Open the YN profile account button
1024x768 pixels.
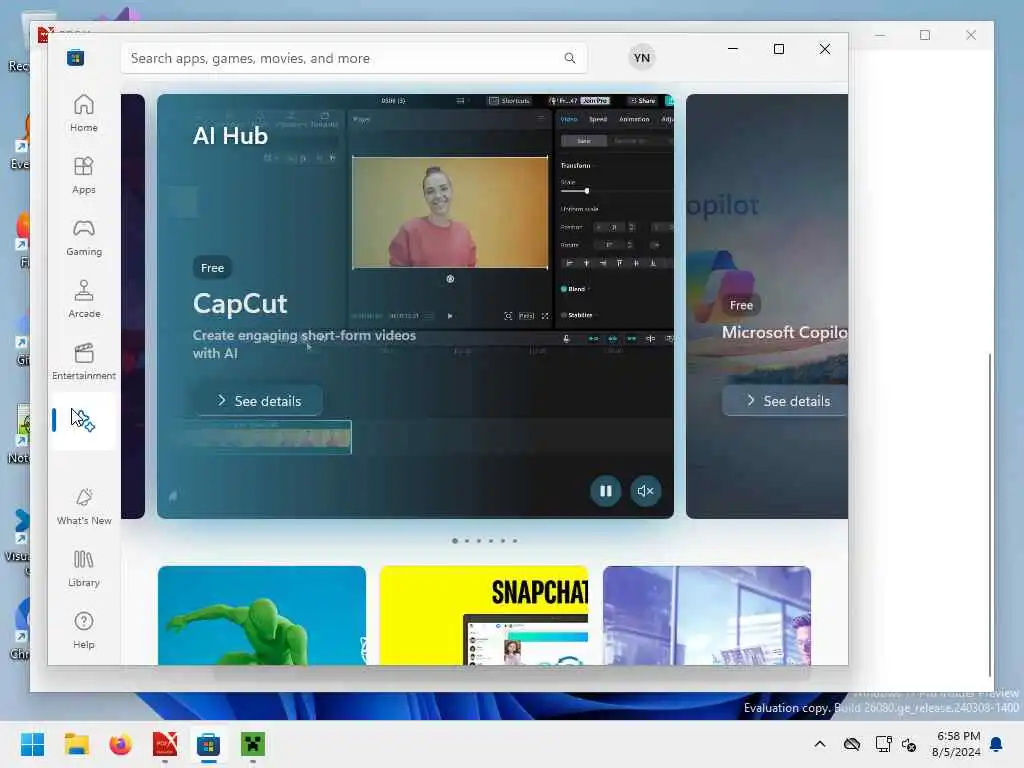coord(642,58)
